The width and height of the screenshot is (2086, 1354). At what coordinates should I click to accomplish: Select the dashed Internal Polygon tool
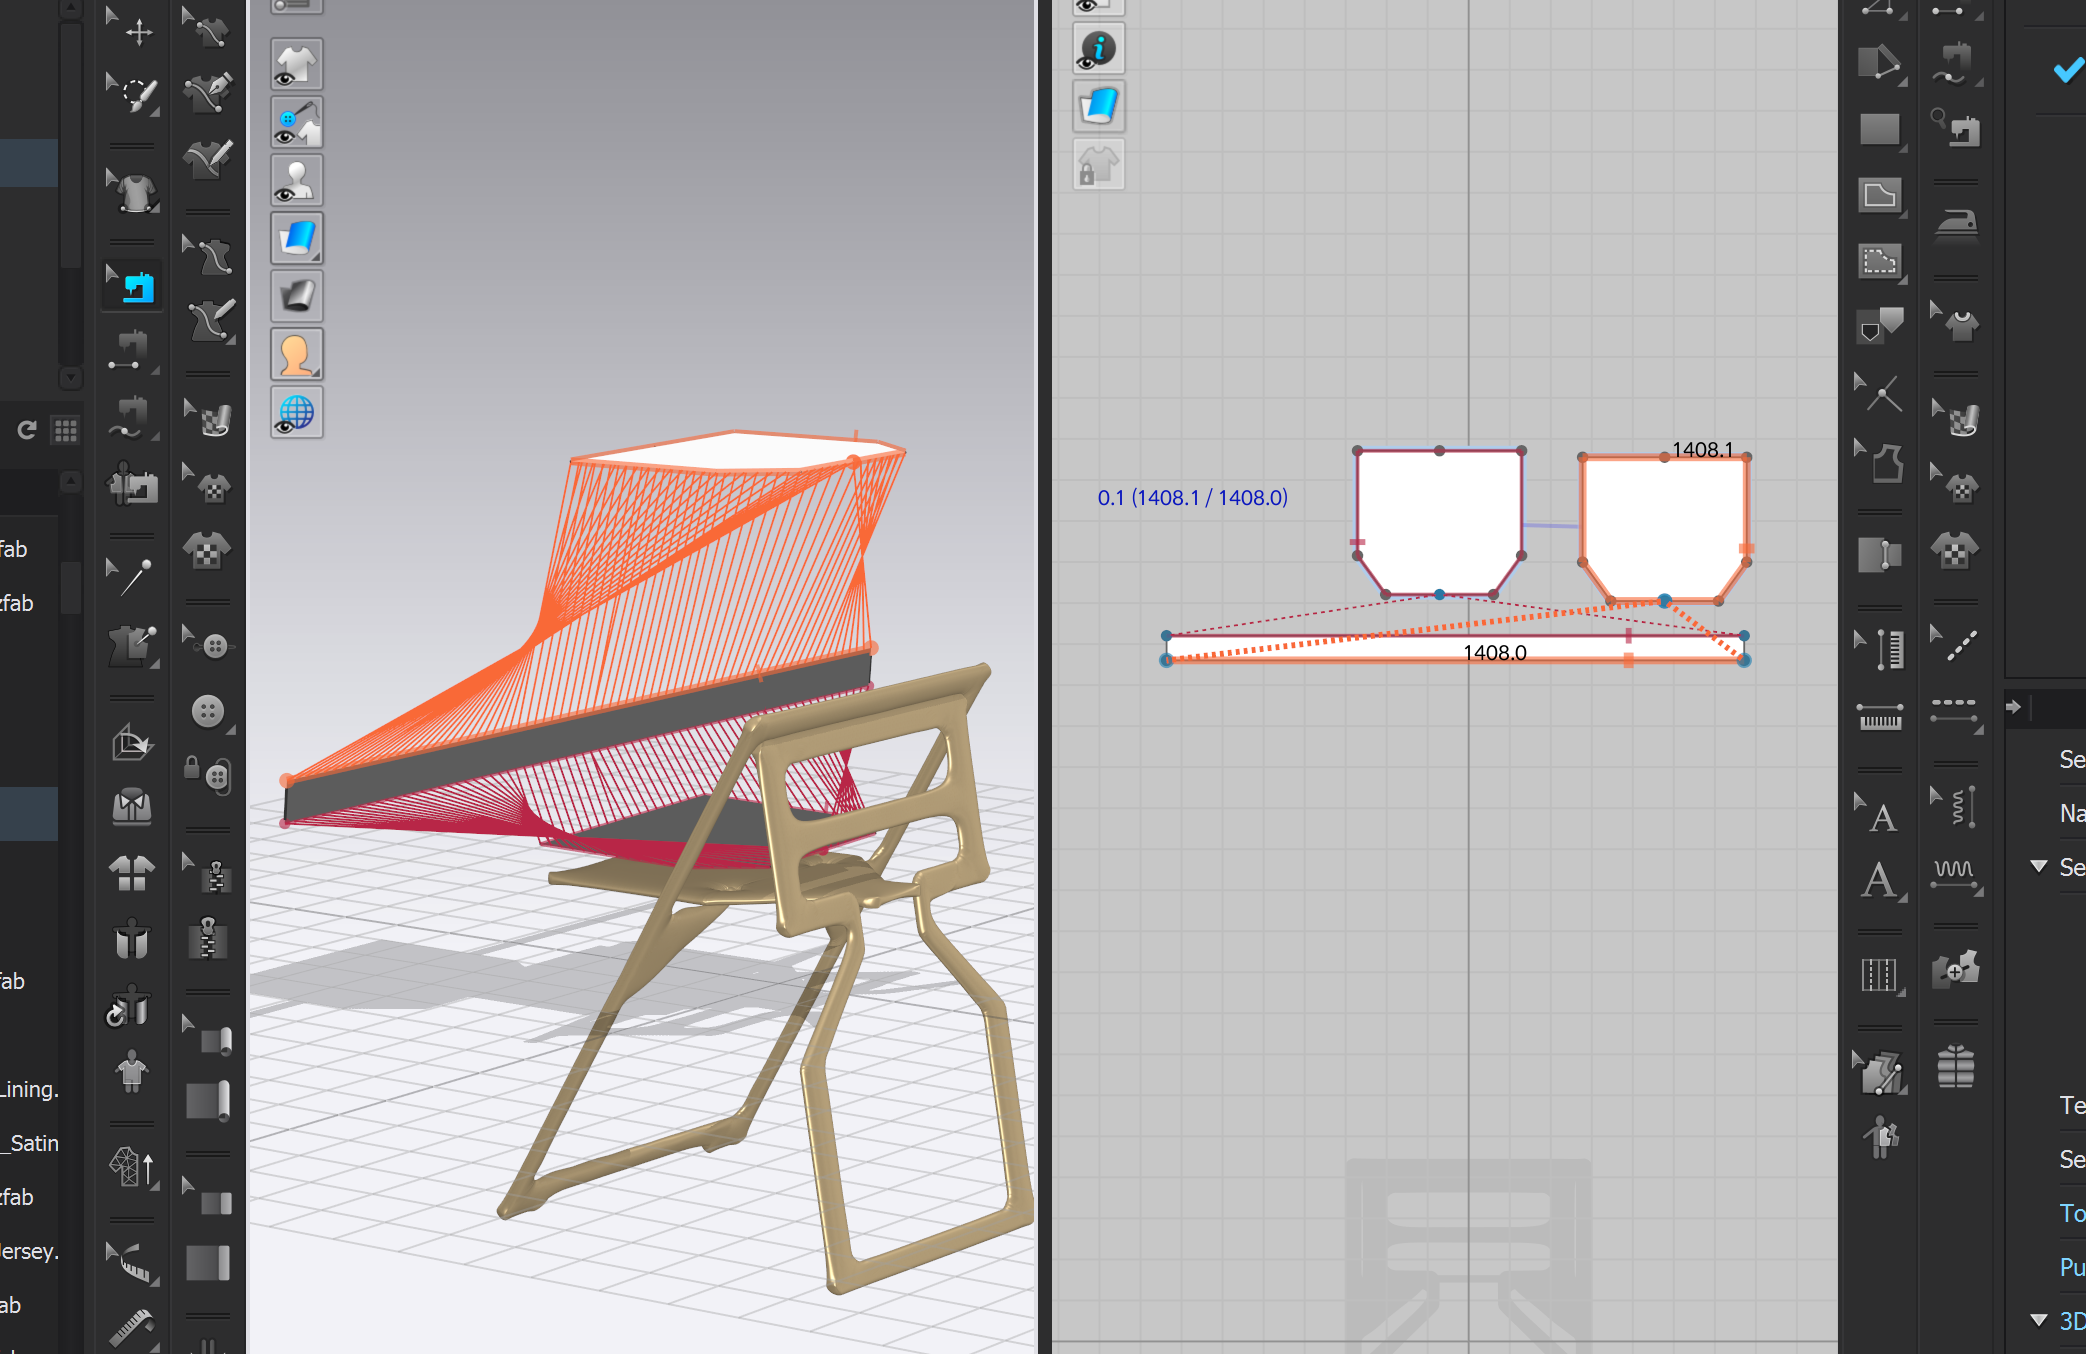(x=1880, y=261)
